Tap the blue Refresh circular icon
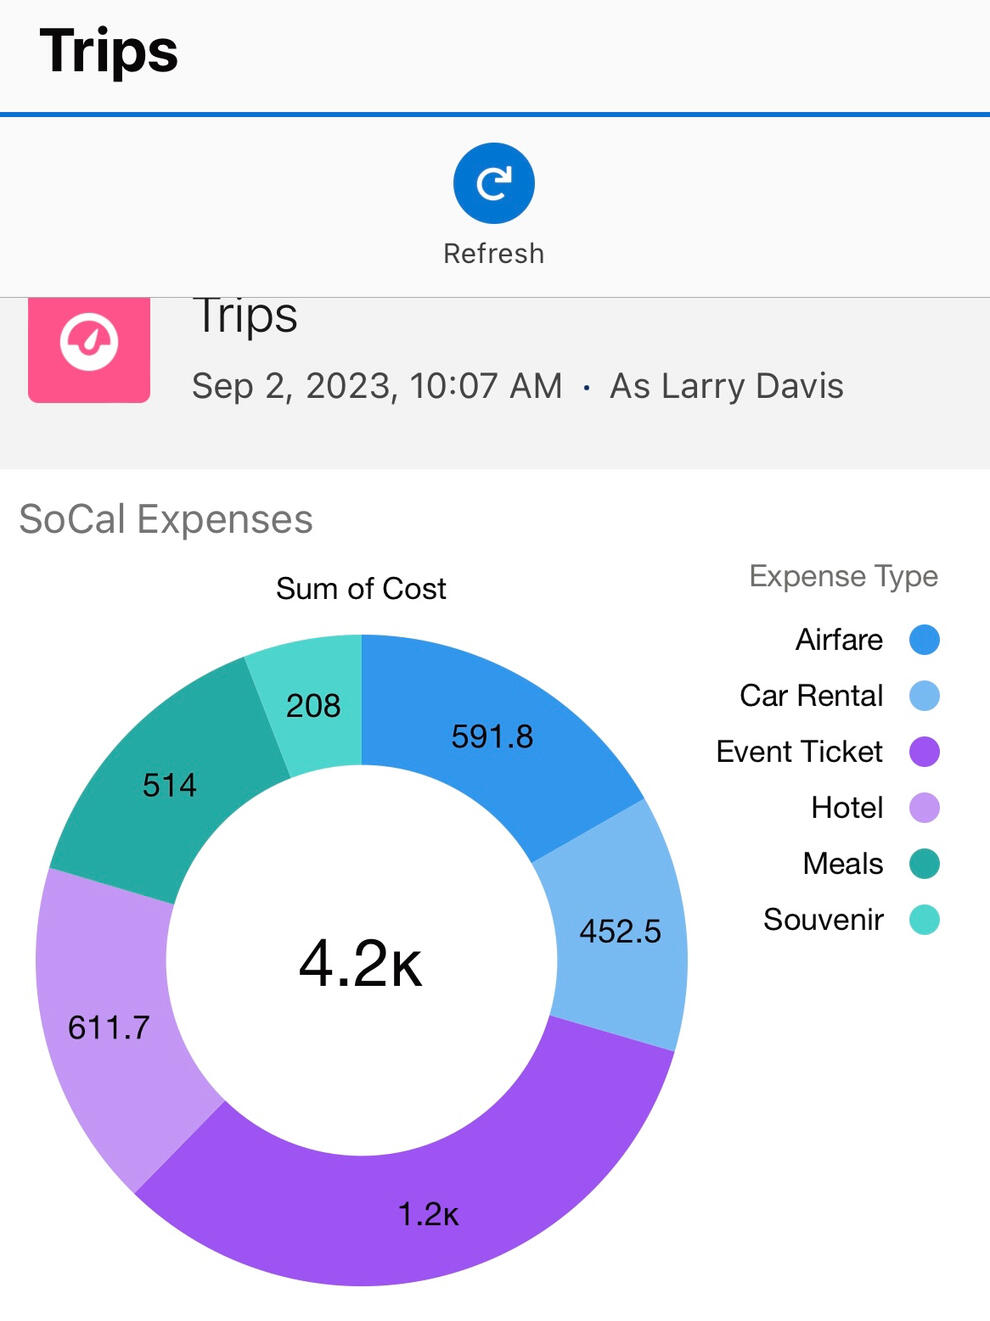This screenshot has height=1321, width=990. pyautogui.click(x=494, y=183)
